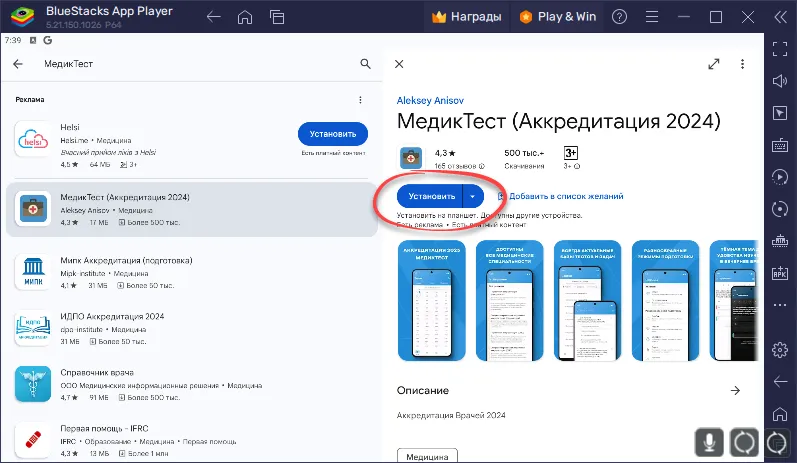Image resolution: width=797 pixels, height=463 pixels.
Task: Open second app screenshot thumbnail
Action: pos(509,300)
